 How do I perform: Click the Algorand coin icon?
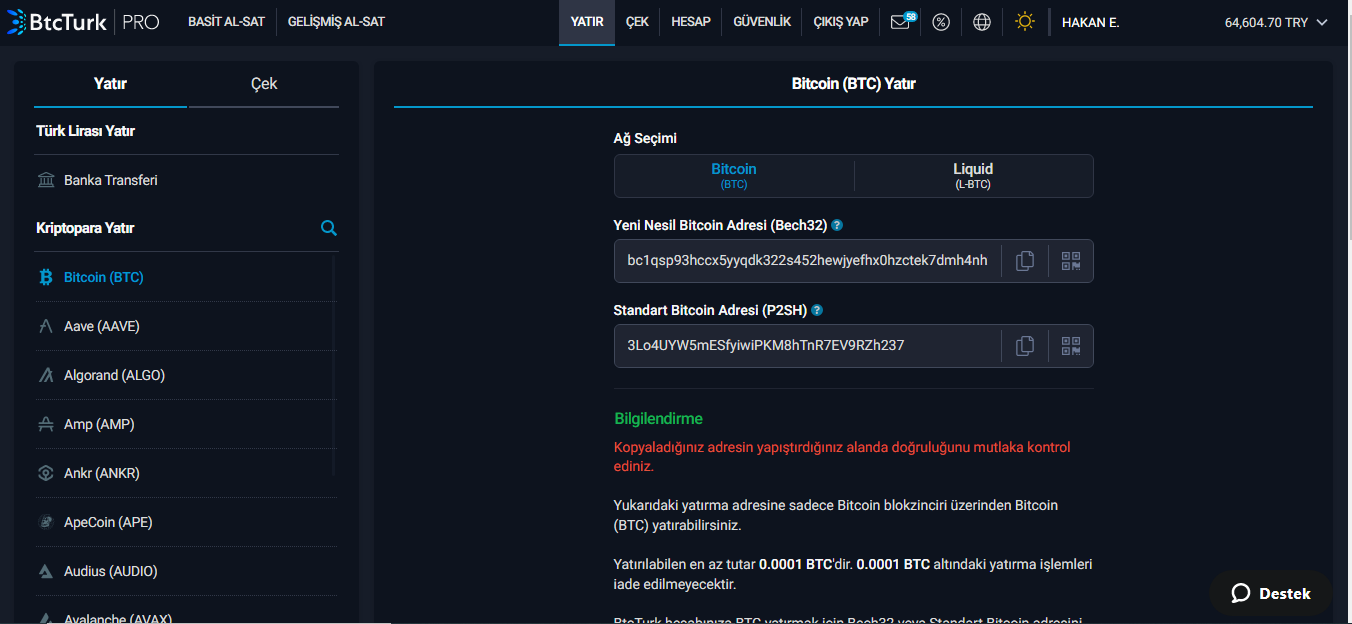46,375
